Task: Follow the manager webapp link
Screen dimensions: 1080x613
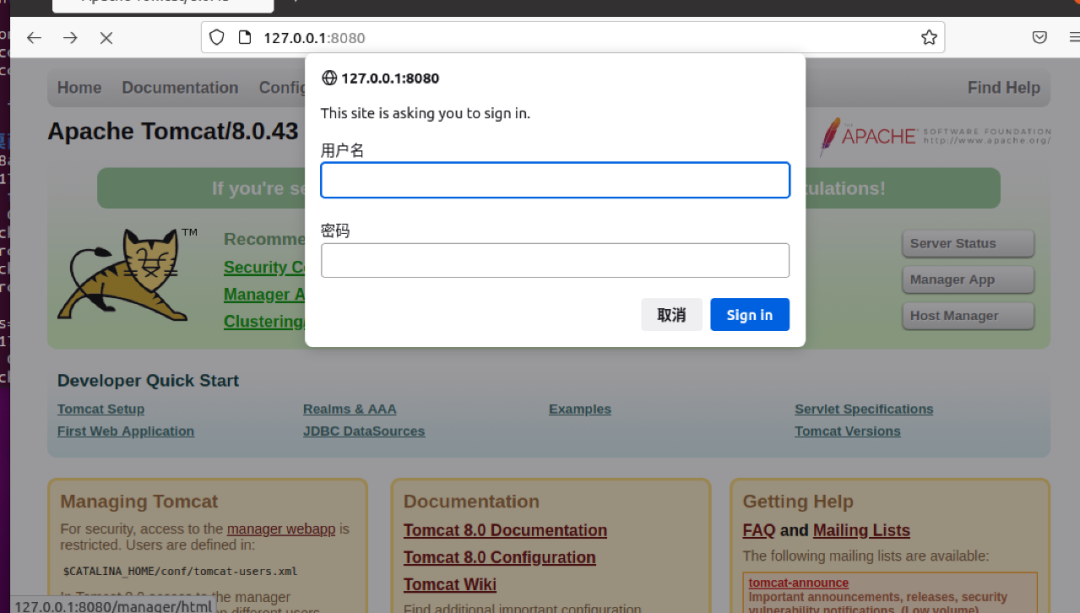Action: coord(281,529)
